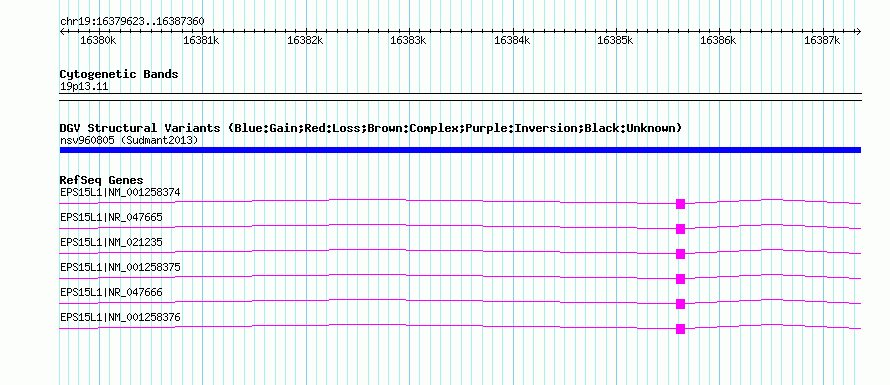The height and width of the screenshot is (385, 890).
Task: Click the 16381k ruler label
Action: click(x=201, y=40)
